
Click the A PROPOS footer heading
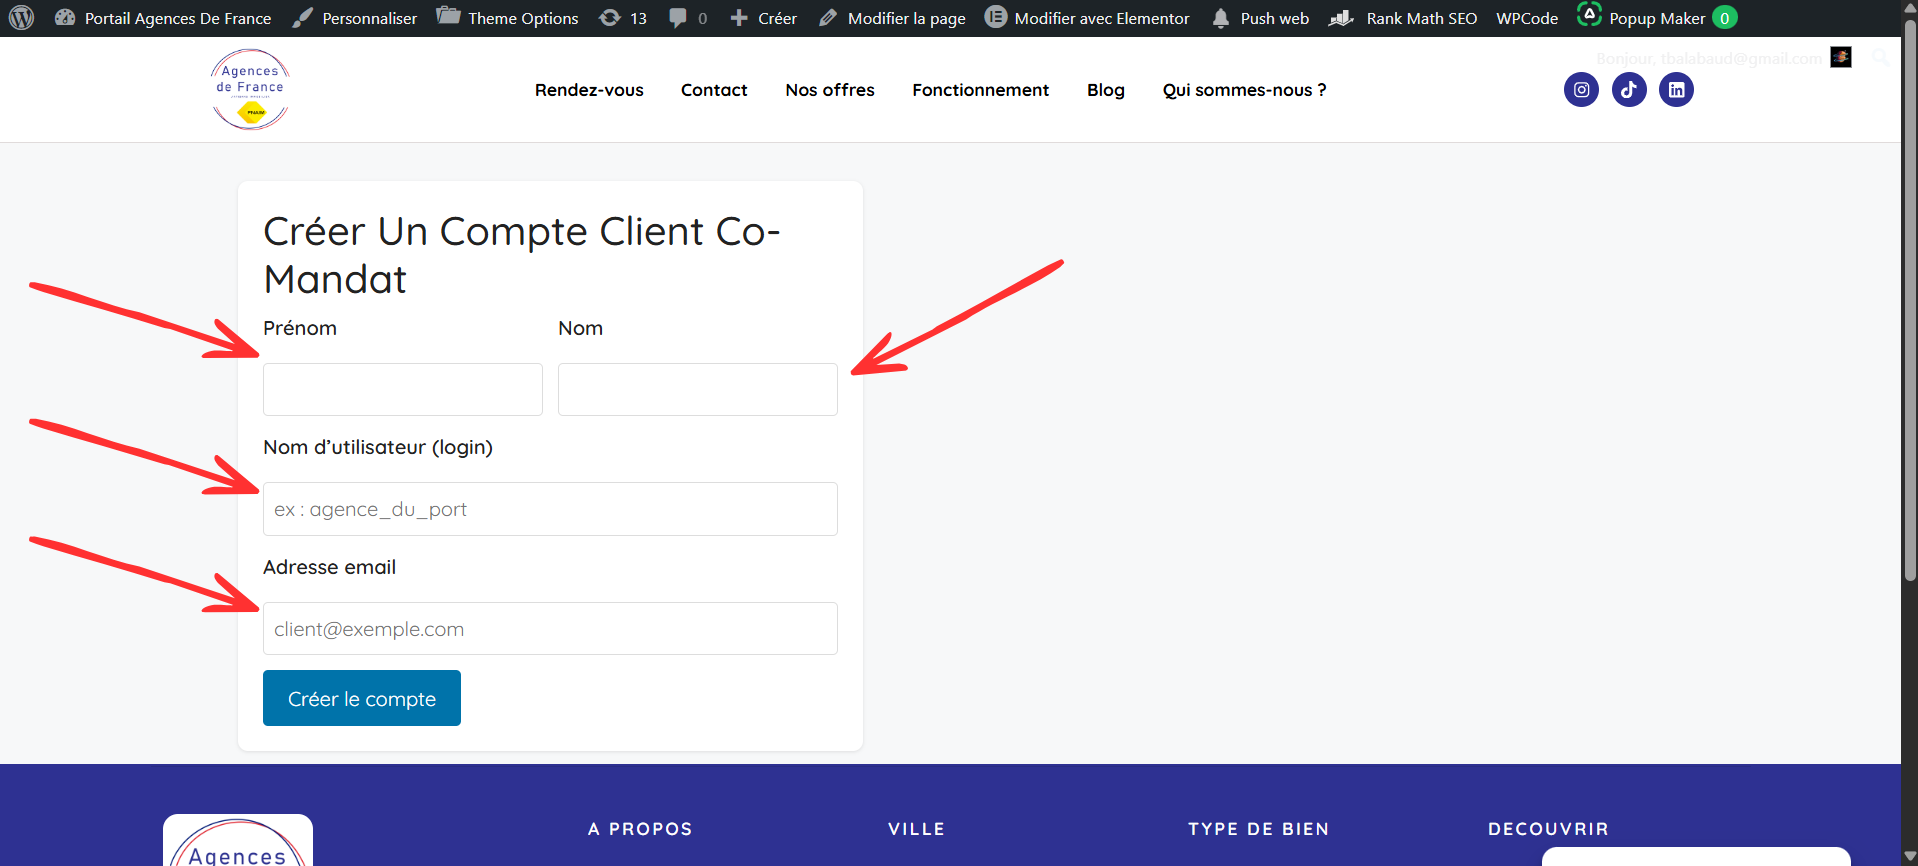[640, 829]
